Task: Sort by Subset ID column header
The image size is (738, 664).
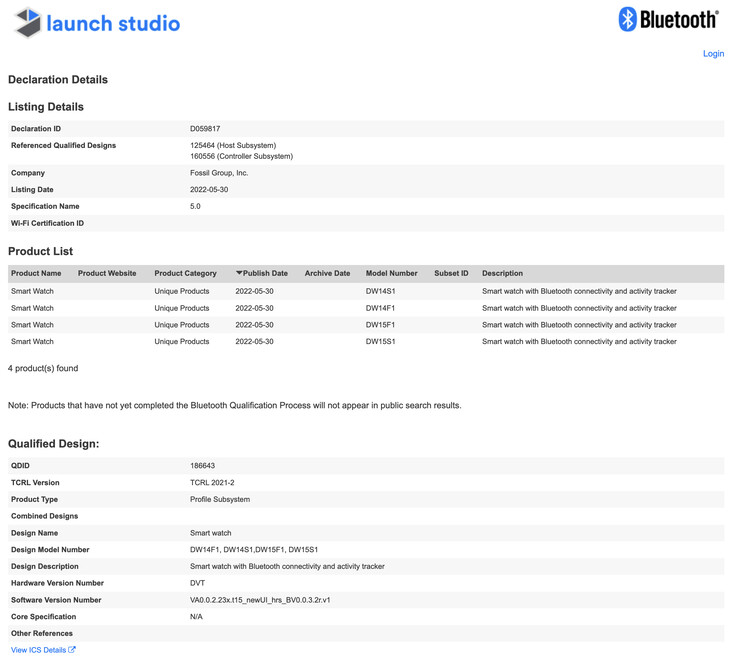Action: pos(451,273)
